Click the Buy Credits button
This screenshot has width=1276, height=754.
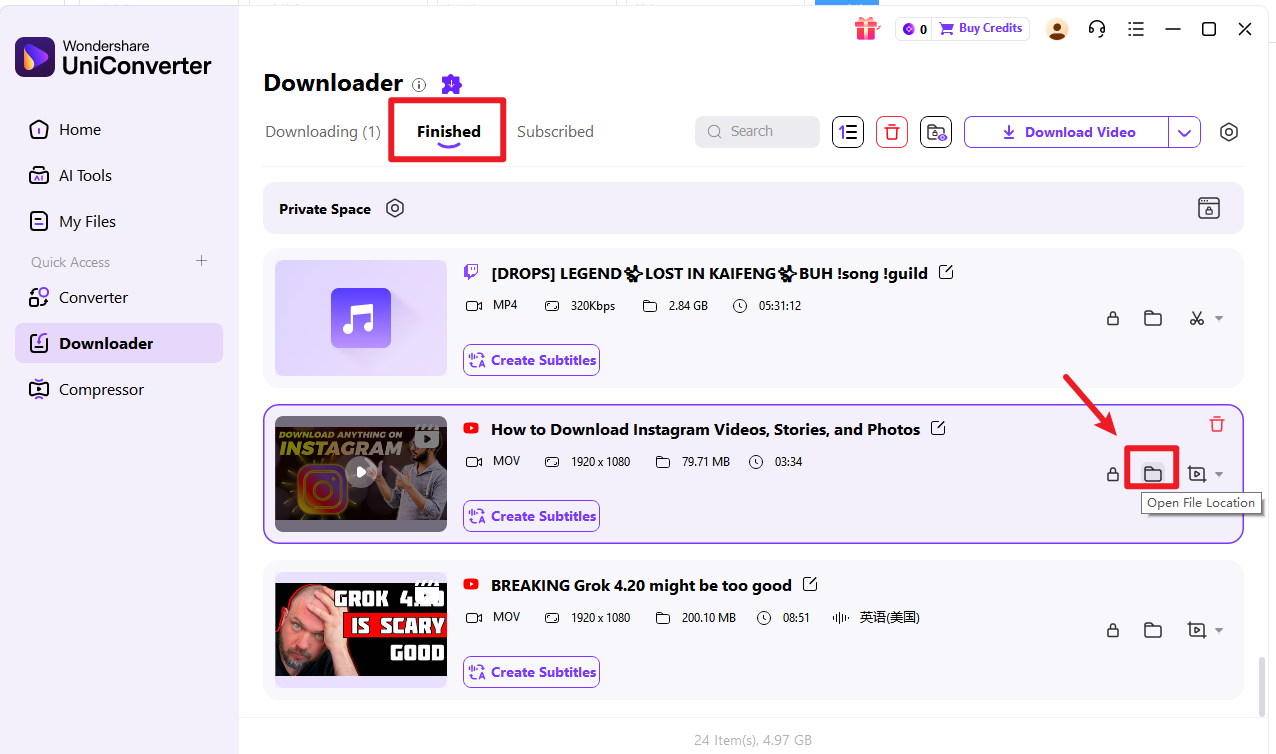tap(981, 29)
